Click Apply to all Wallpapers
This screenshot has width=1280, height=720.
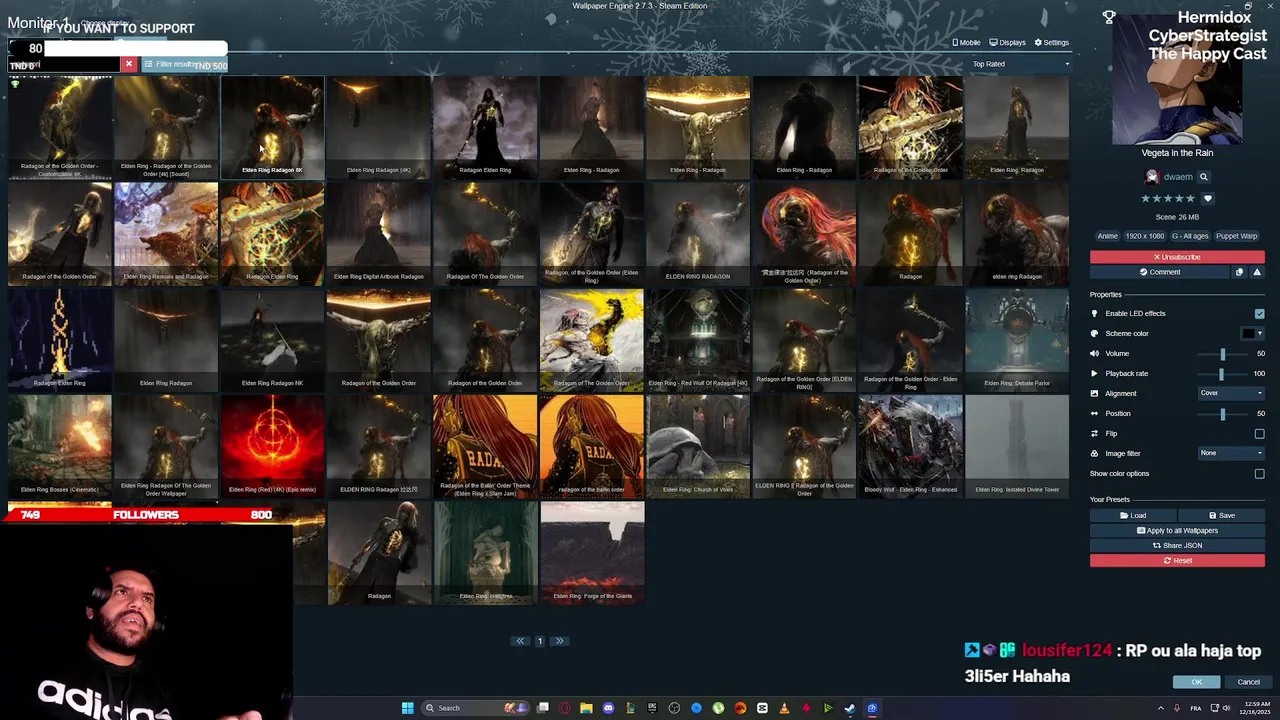[x=1177, y=531]
